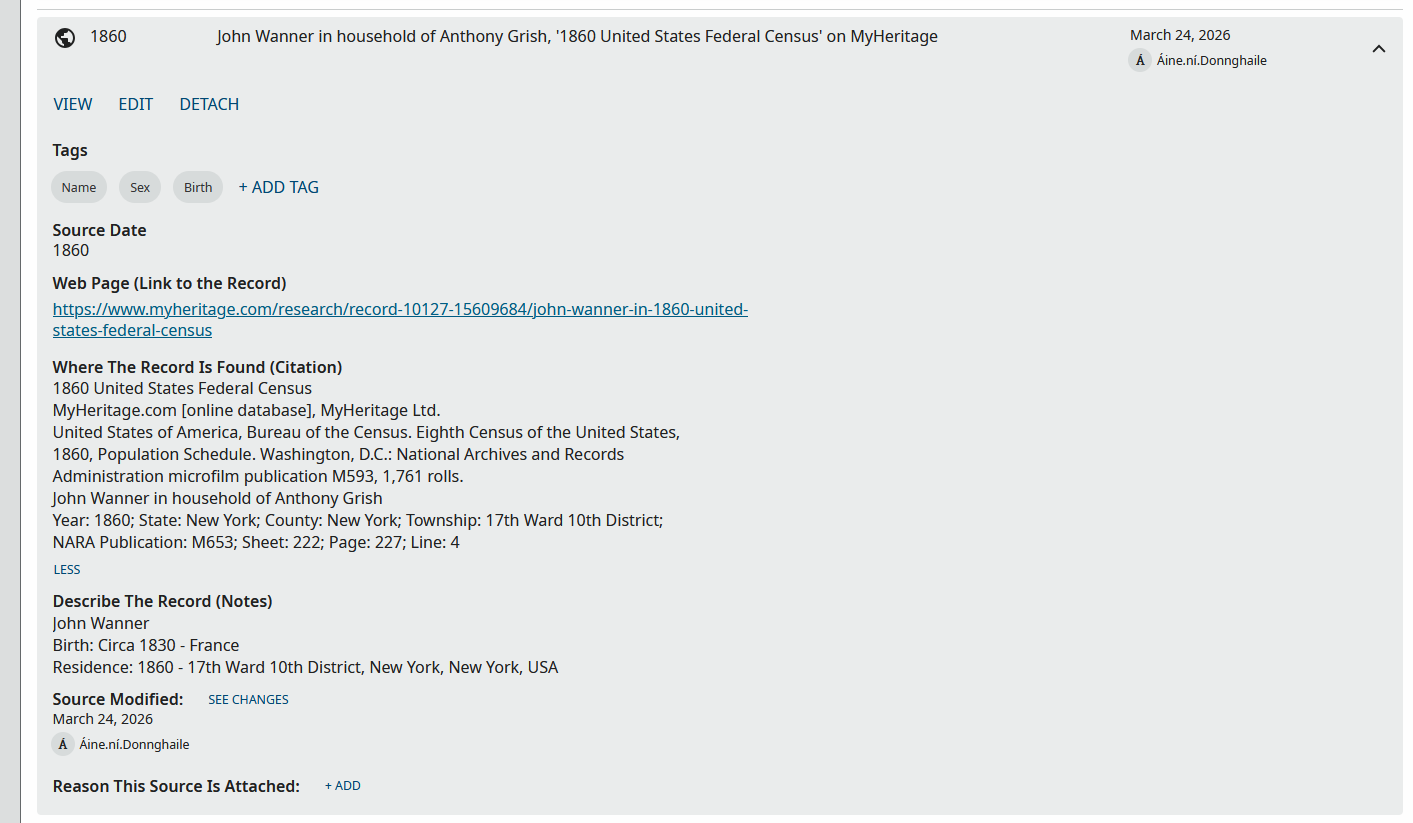This screenshot has width=1413, height=823.
Task: Click the March 24, 2026 date in the header
Action: 1180,35
